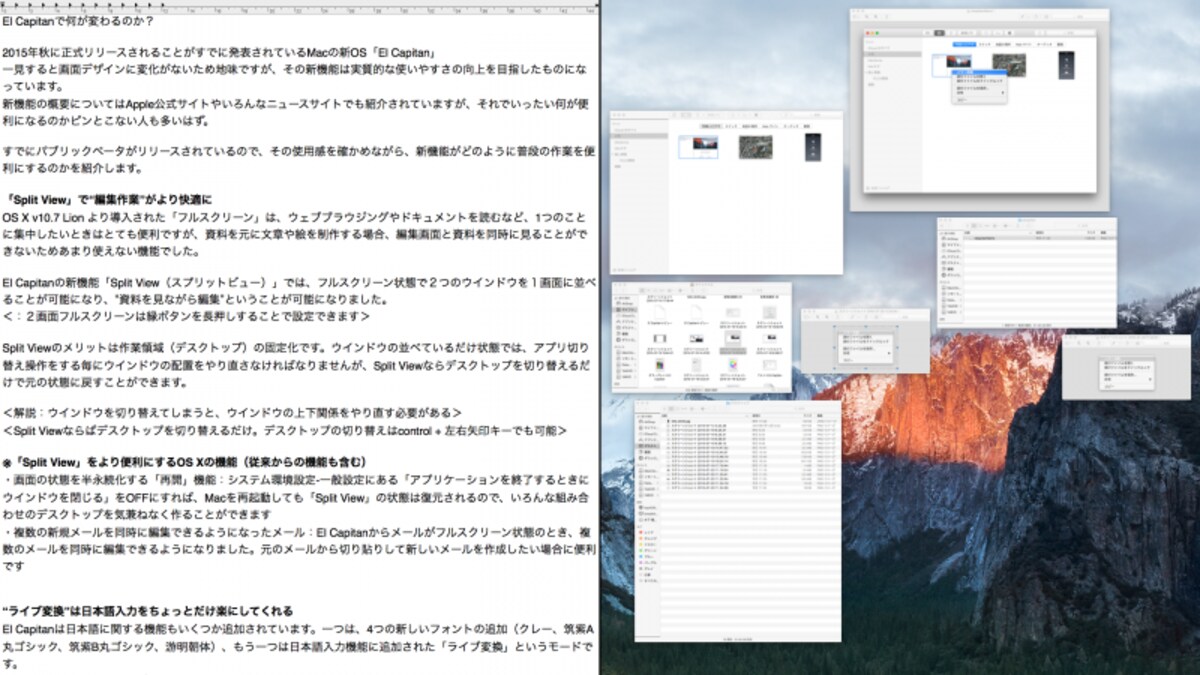Click the dark phone screenshot in the three-photo window

click(812, 147)
